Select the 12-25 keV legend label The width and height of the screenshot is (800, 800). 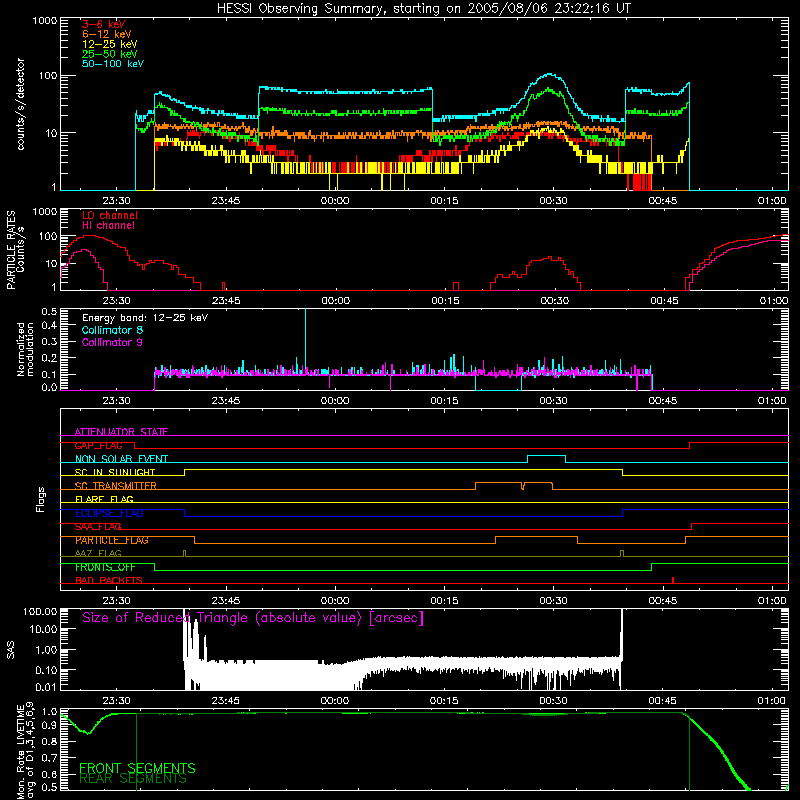pyautogui.click(x=110, y=44)
